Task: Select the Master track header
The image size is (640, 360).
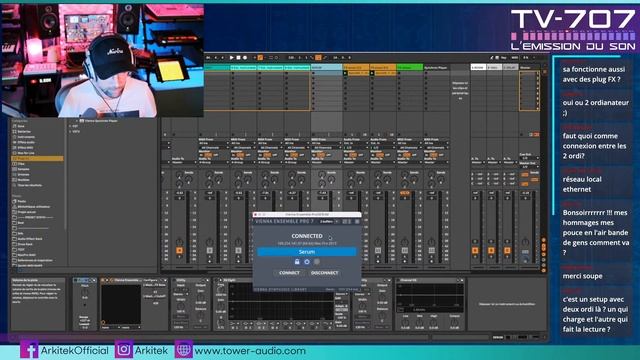Action: click(529, 67)
